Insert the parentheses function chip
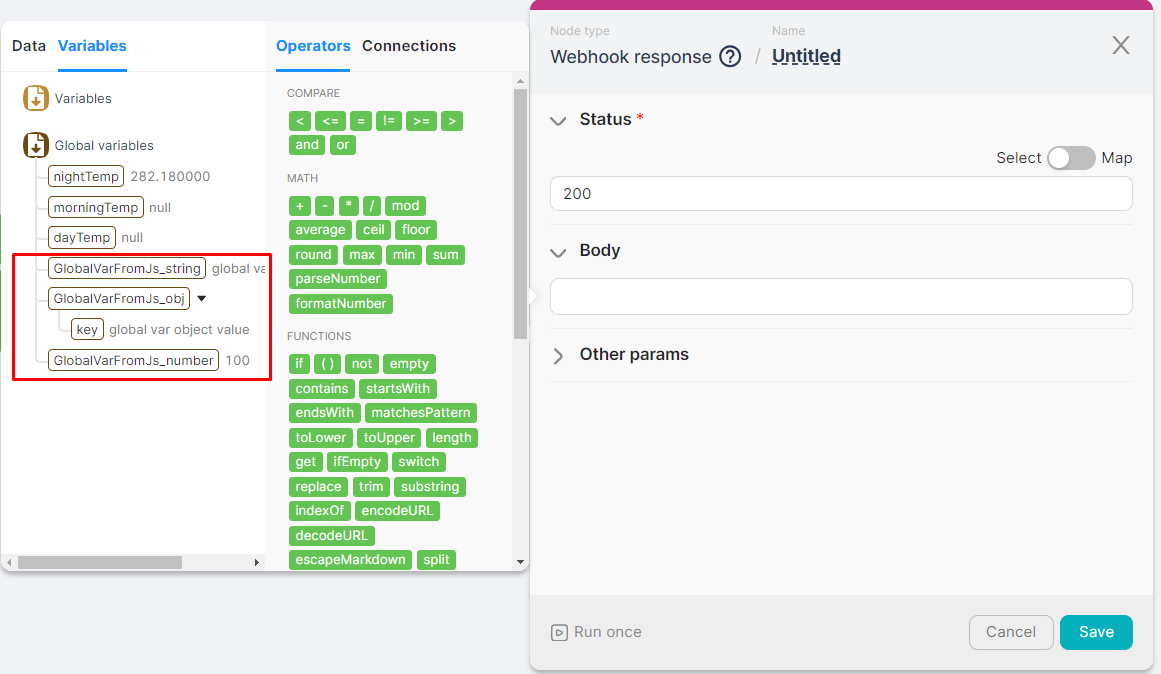 [x=328, y=364]
